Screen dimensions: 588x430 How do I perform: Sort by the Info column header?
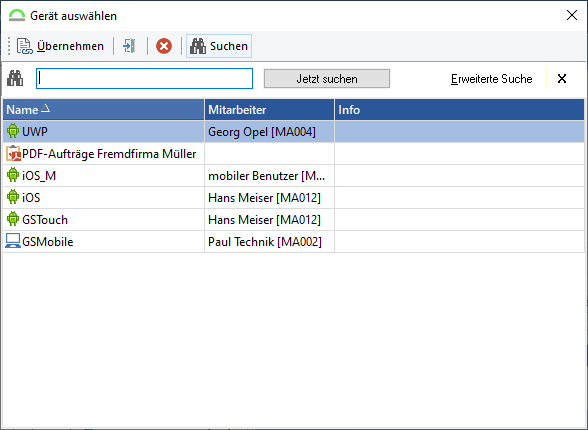459,110
